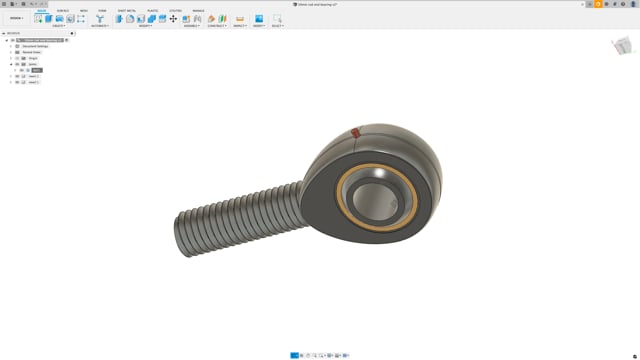
Task: Open Viewports options in navigation bar
Action: (345, 356)
